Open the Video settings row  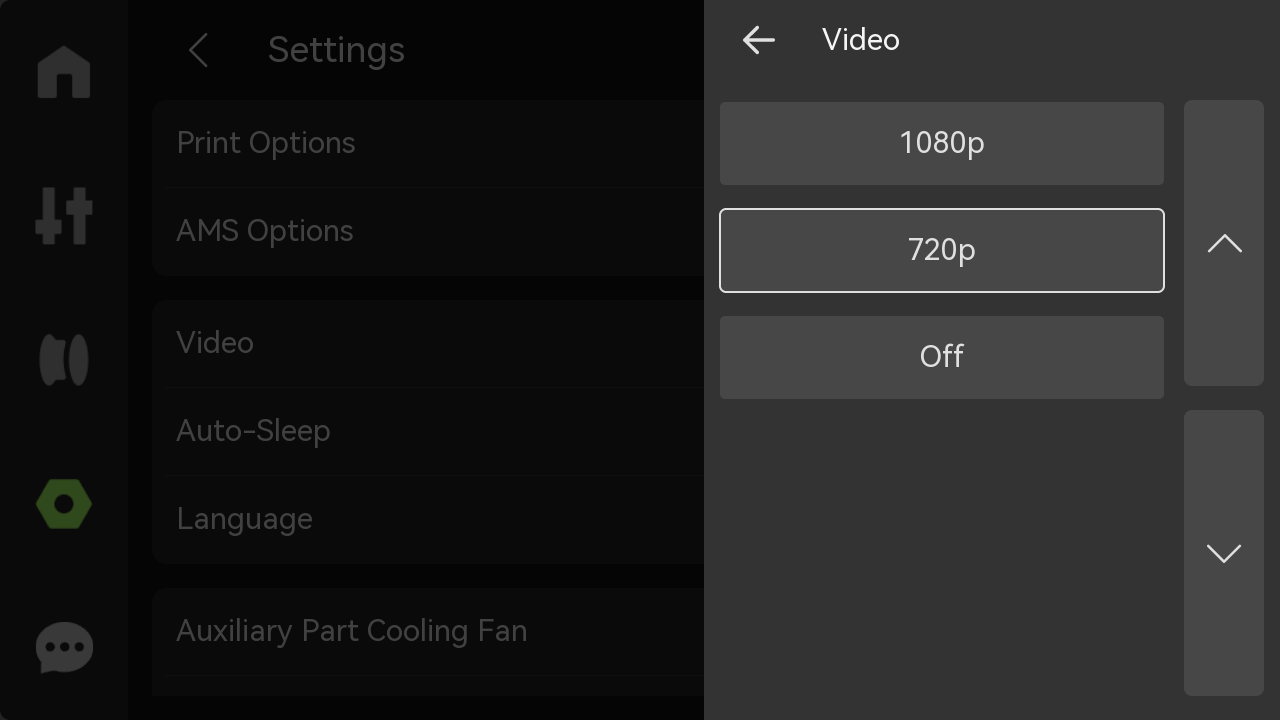pos(428,343)
